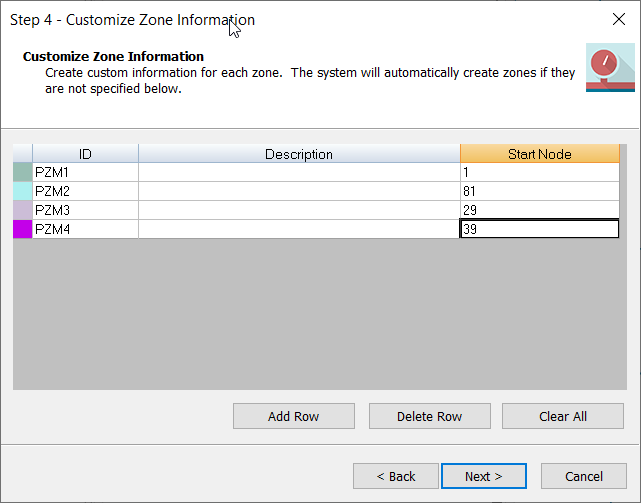The image size is (641, 503).
Task: Click the Description column header
Action: pos(298,154)
